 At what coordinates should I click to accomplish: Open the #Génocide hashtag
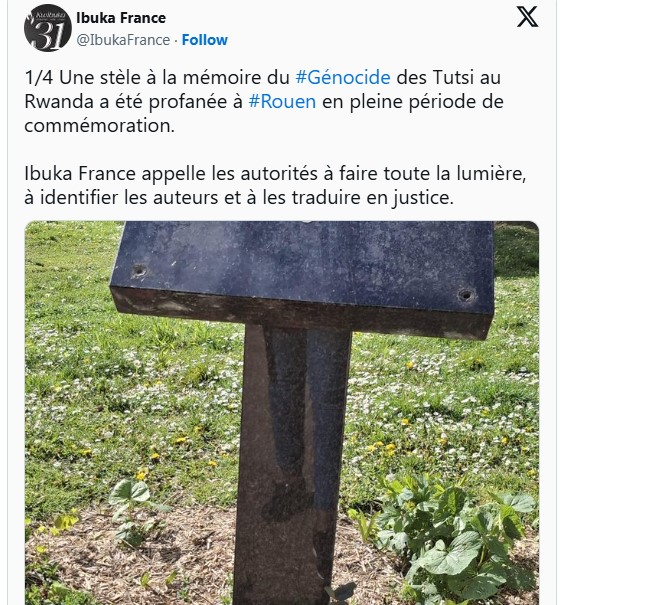[343, 78]
